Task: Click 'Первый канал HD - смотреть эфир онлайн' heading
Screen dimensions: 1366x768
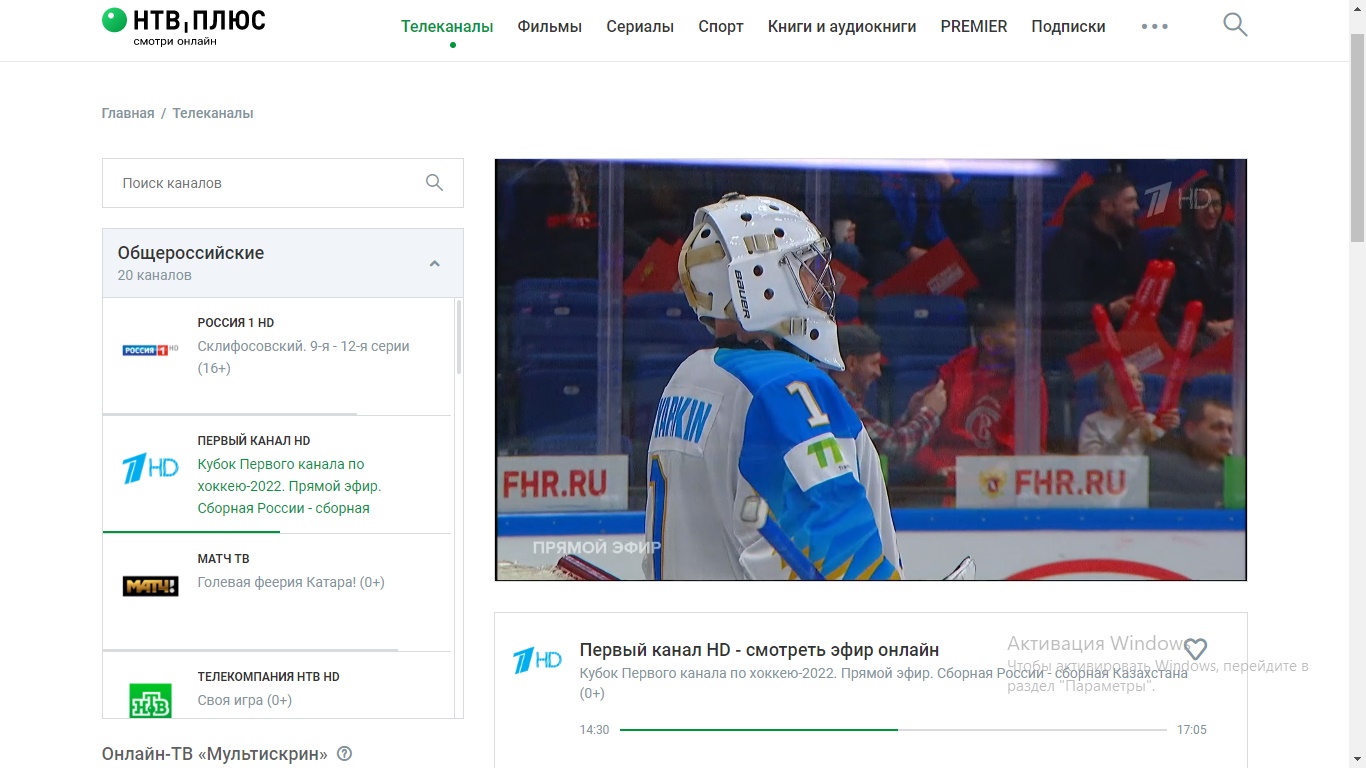Action: pos(760,650)
